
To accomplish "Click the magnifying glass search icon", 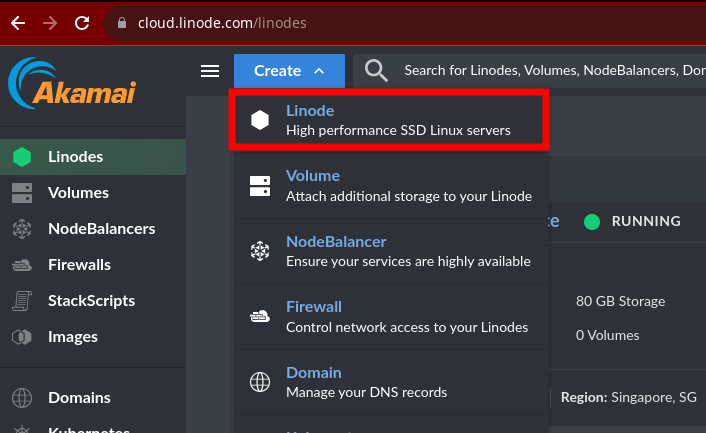I will (x=376, y=71).
